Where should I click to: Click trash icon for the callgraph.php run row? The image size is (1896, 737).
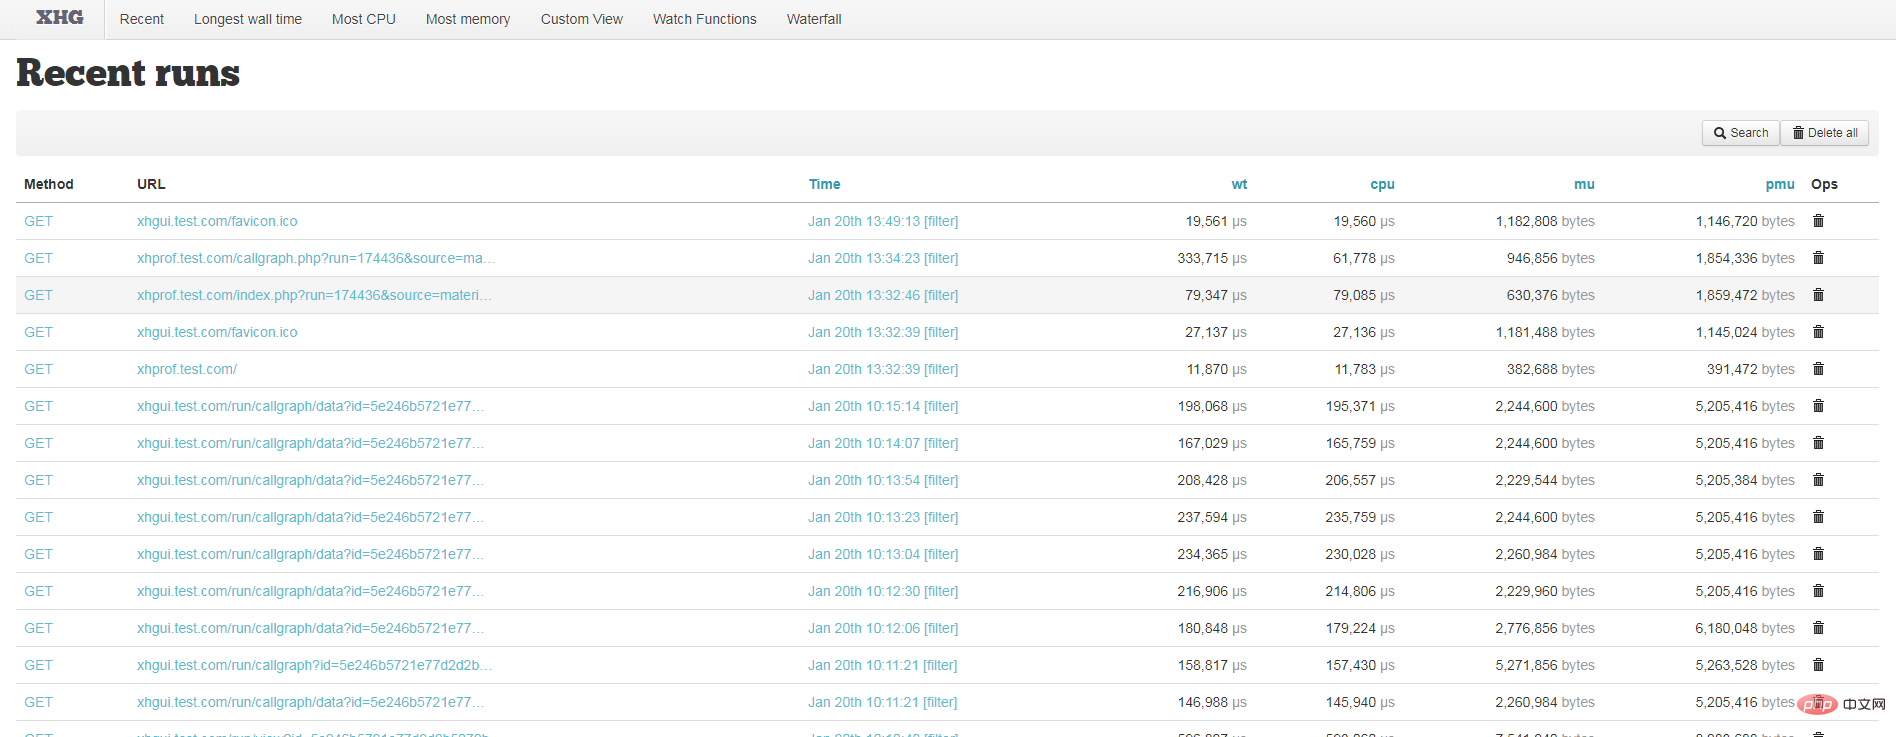coord(1818,258)
